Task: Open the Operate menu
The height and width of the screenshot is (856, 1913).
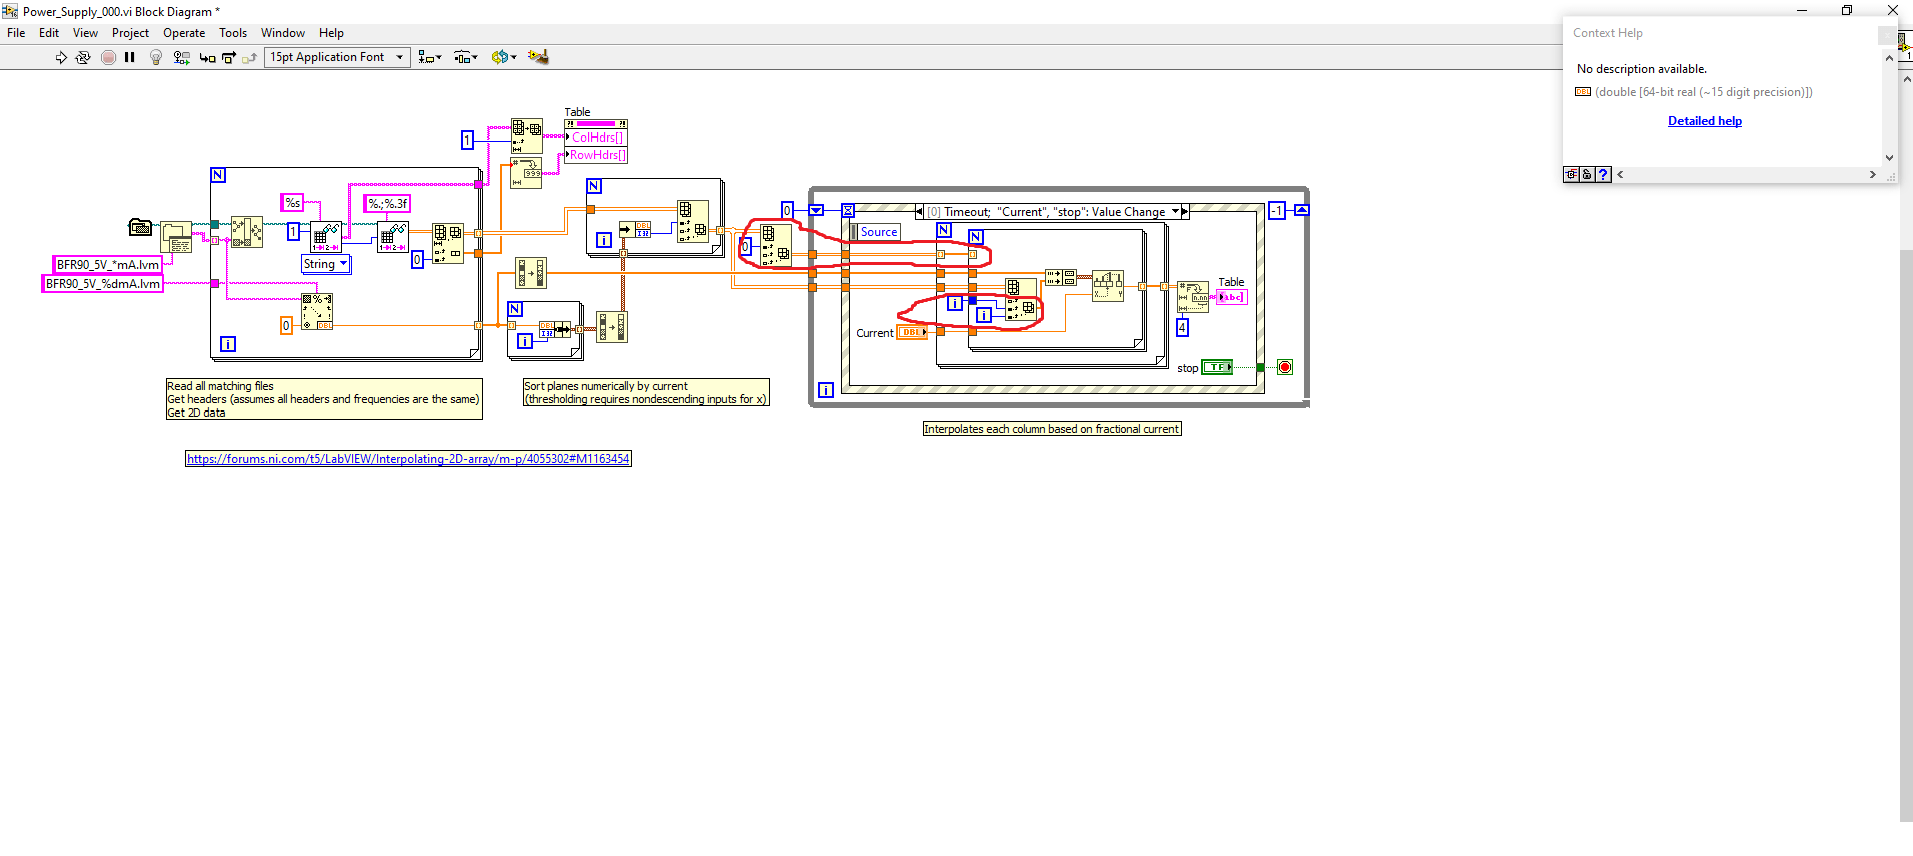Action: pyautogui.click(x=184, y=33)
